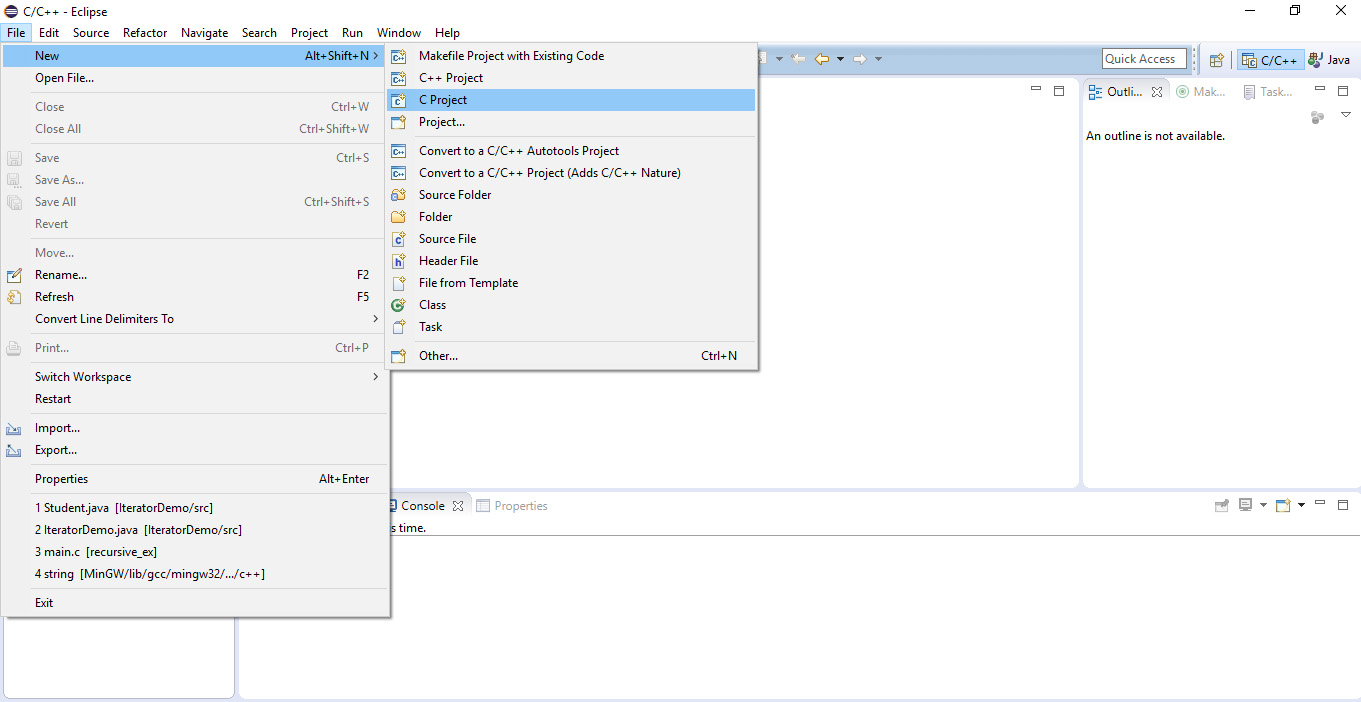Click the Quick Access field
The width and height of the screenshot is (1361, 702).
pos(1144,58)
